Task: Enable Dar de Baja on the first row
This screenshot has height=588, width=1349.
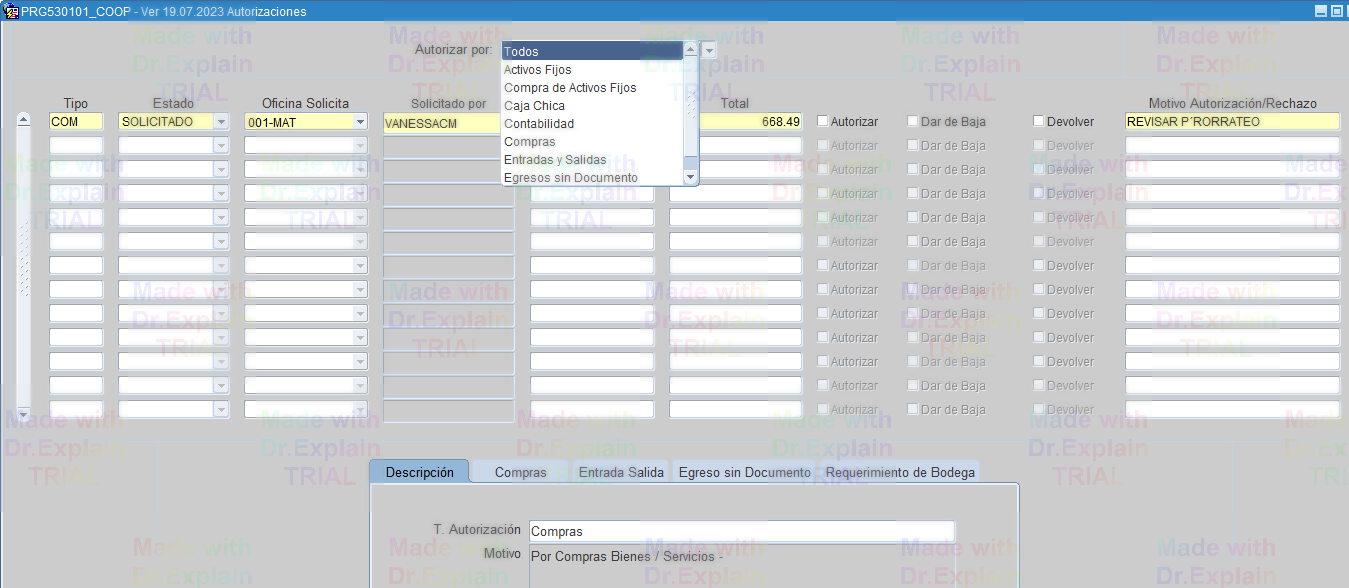Action: [913, 122]
